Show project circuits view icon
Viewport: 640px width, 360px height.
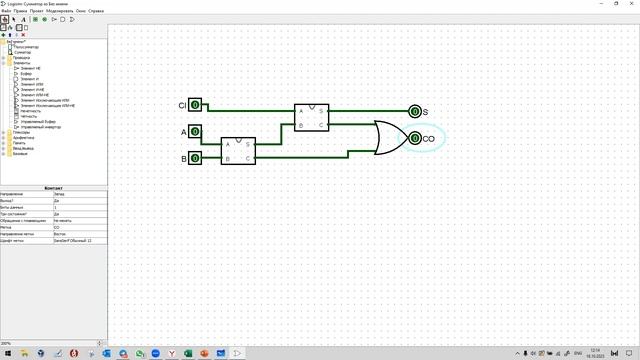[3, 27]
